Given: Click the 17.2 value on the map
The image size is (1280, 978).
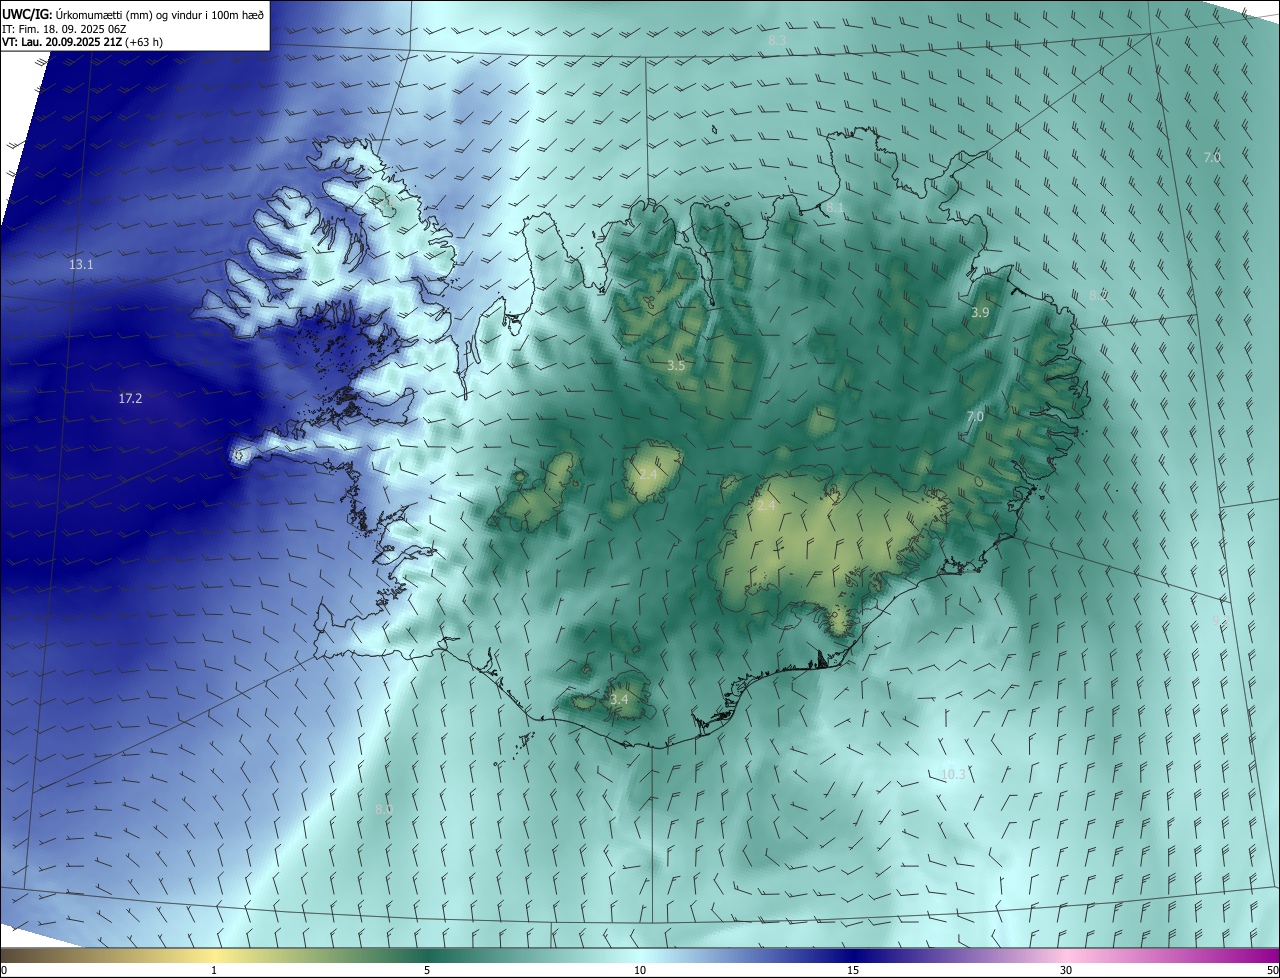Looking at the screenshot, I should (130, 398).
